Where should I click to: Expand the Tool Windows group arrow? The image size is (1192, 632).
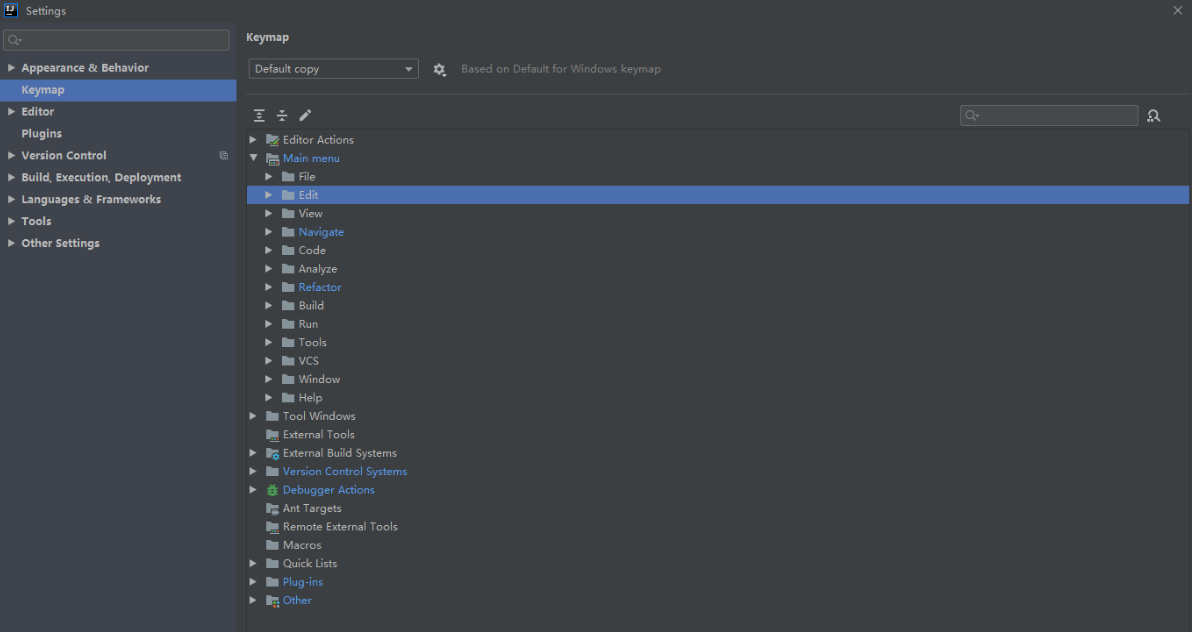[254, 416]
